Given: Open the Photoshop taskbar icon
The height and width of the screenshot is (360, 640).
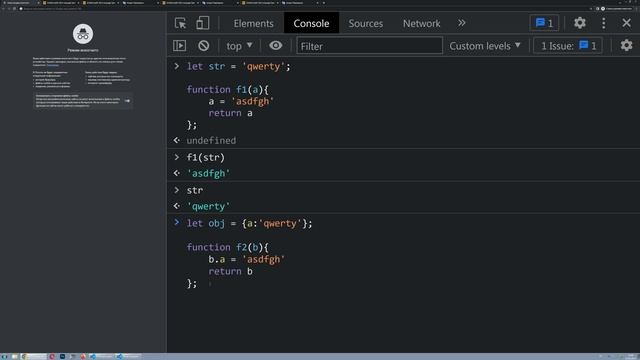Looking at the screenshot, I should [x=62, y=356].
